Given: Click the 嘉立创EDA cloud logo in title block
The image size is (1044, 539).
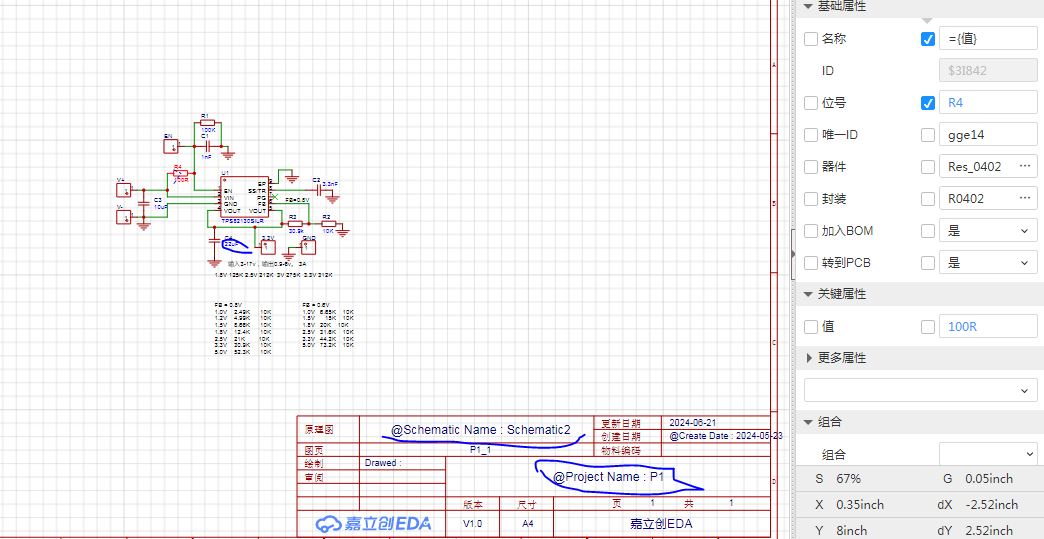Looking at the screenshot, I should 373,524.
